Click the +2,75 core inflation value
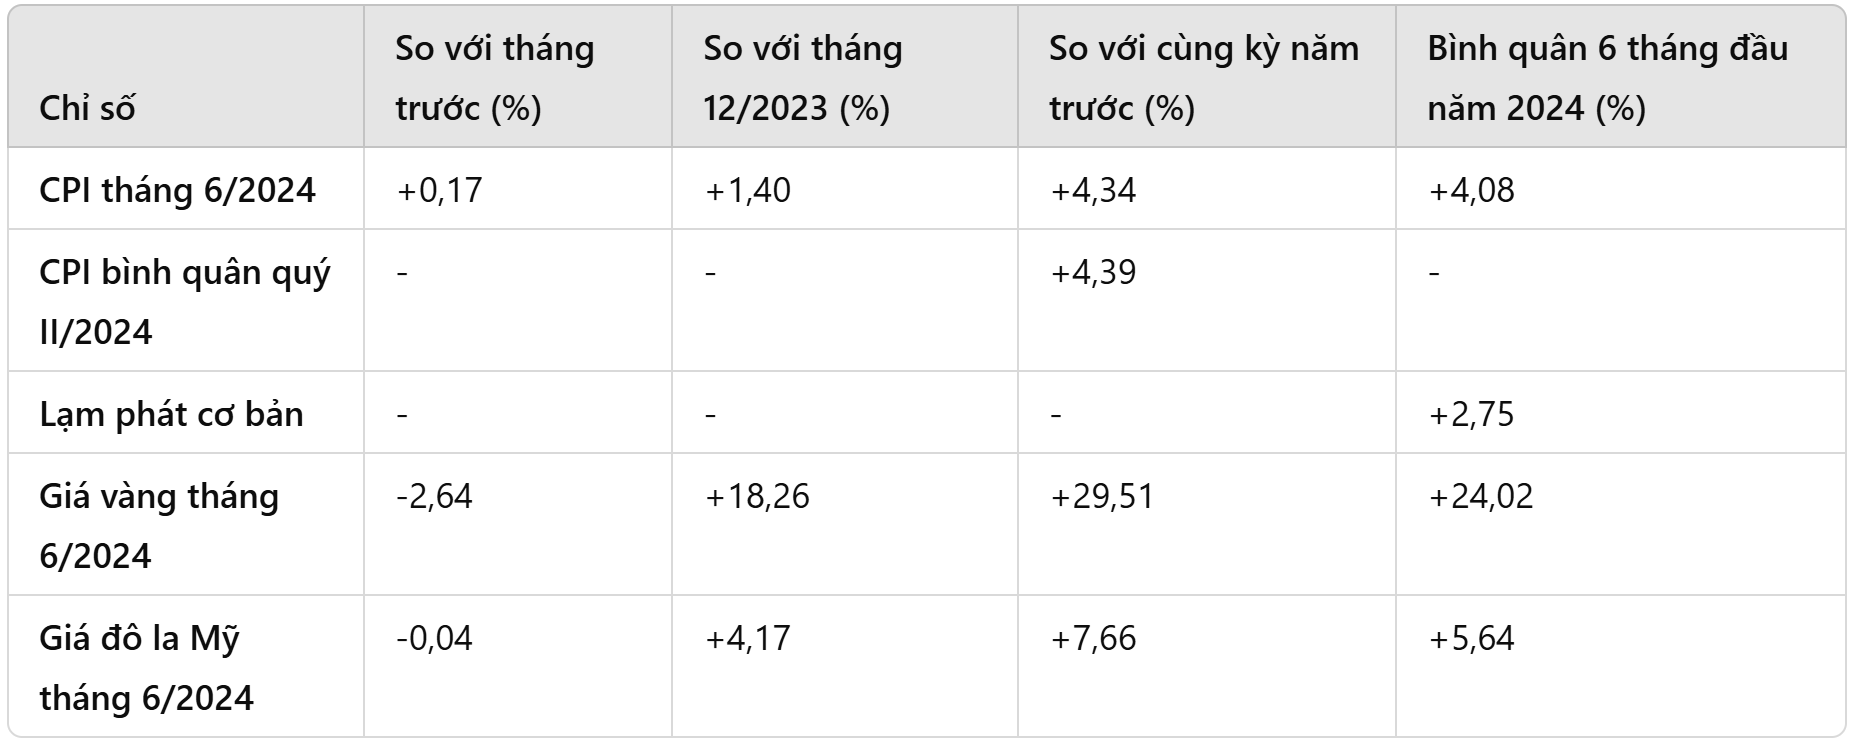The height and width of the screenshot is (747, 1852). pos(1471,414)
